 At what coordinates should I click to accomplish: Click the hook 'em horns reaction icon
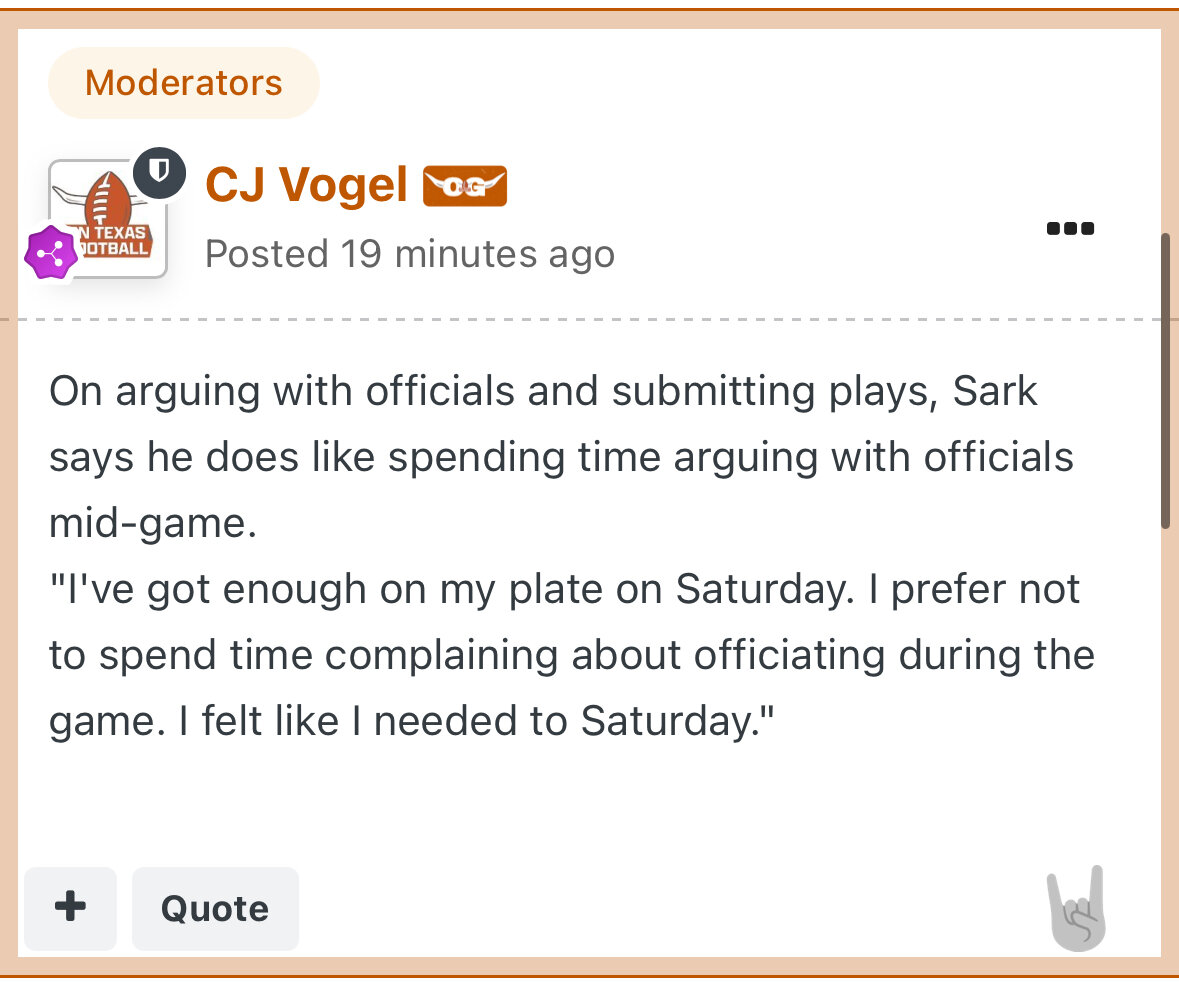tap(1076, 909)
